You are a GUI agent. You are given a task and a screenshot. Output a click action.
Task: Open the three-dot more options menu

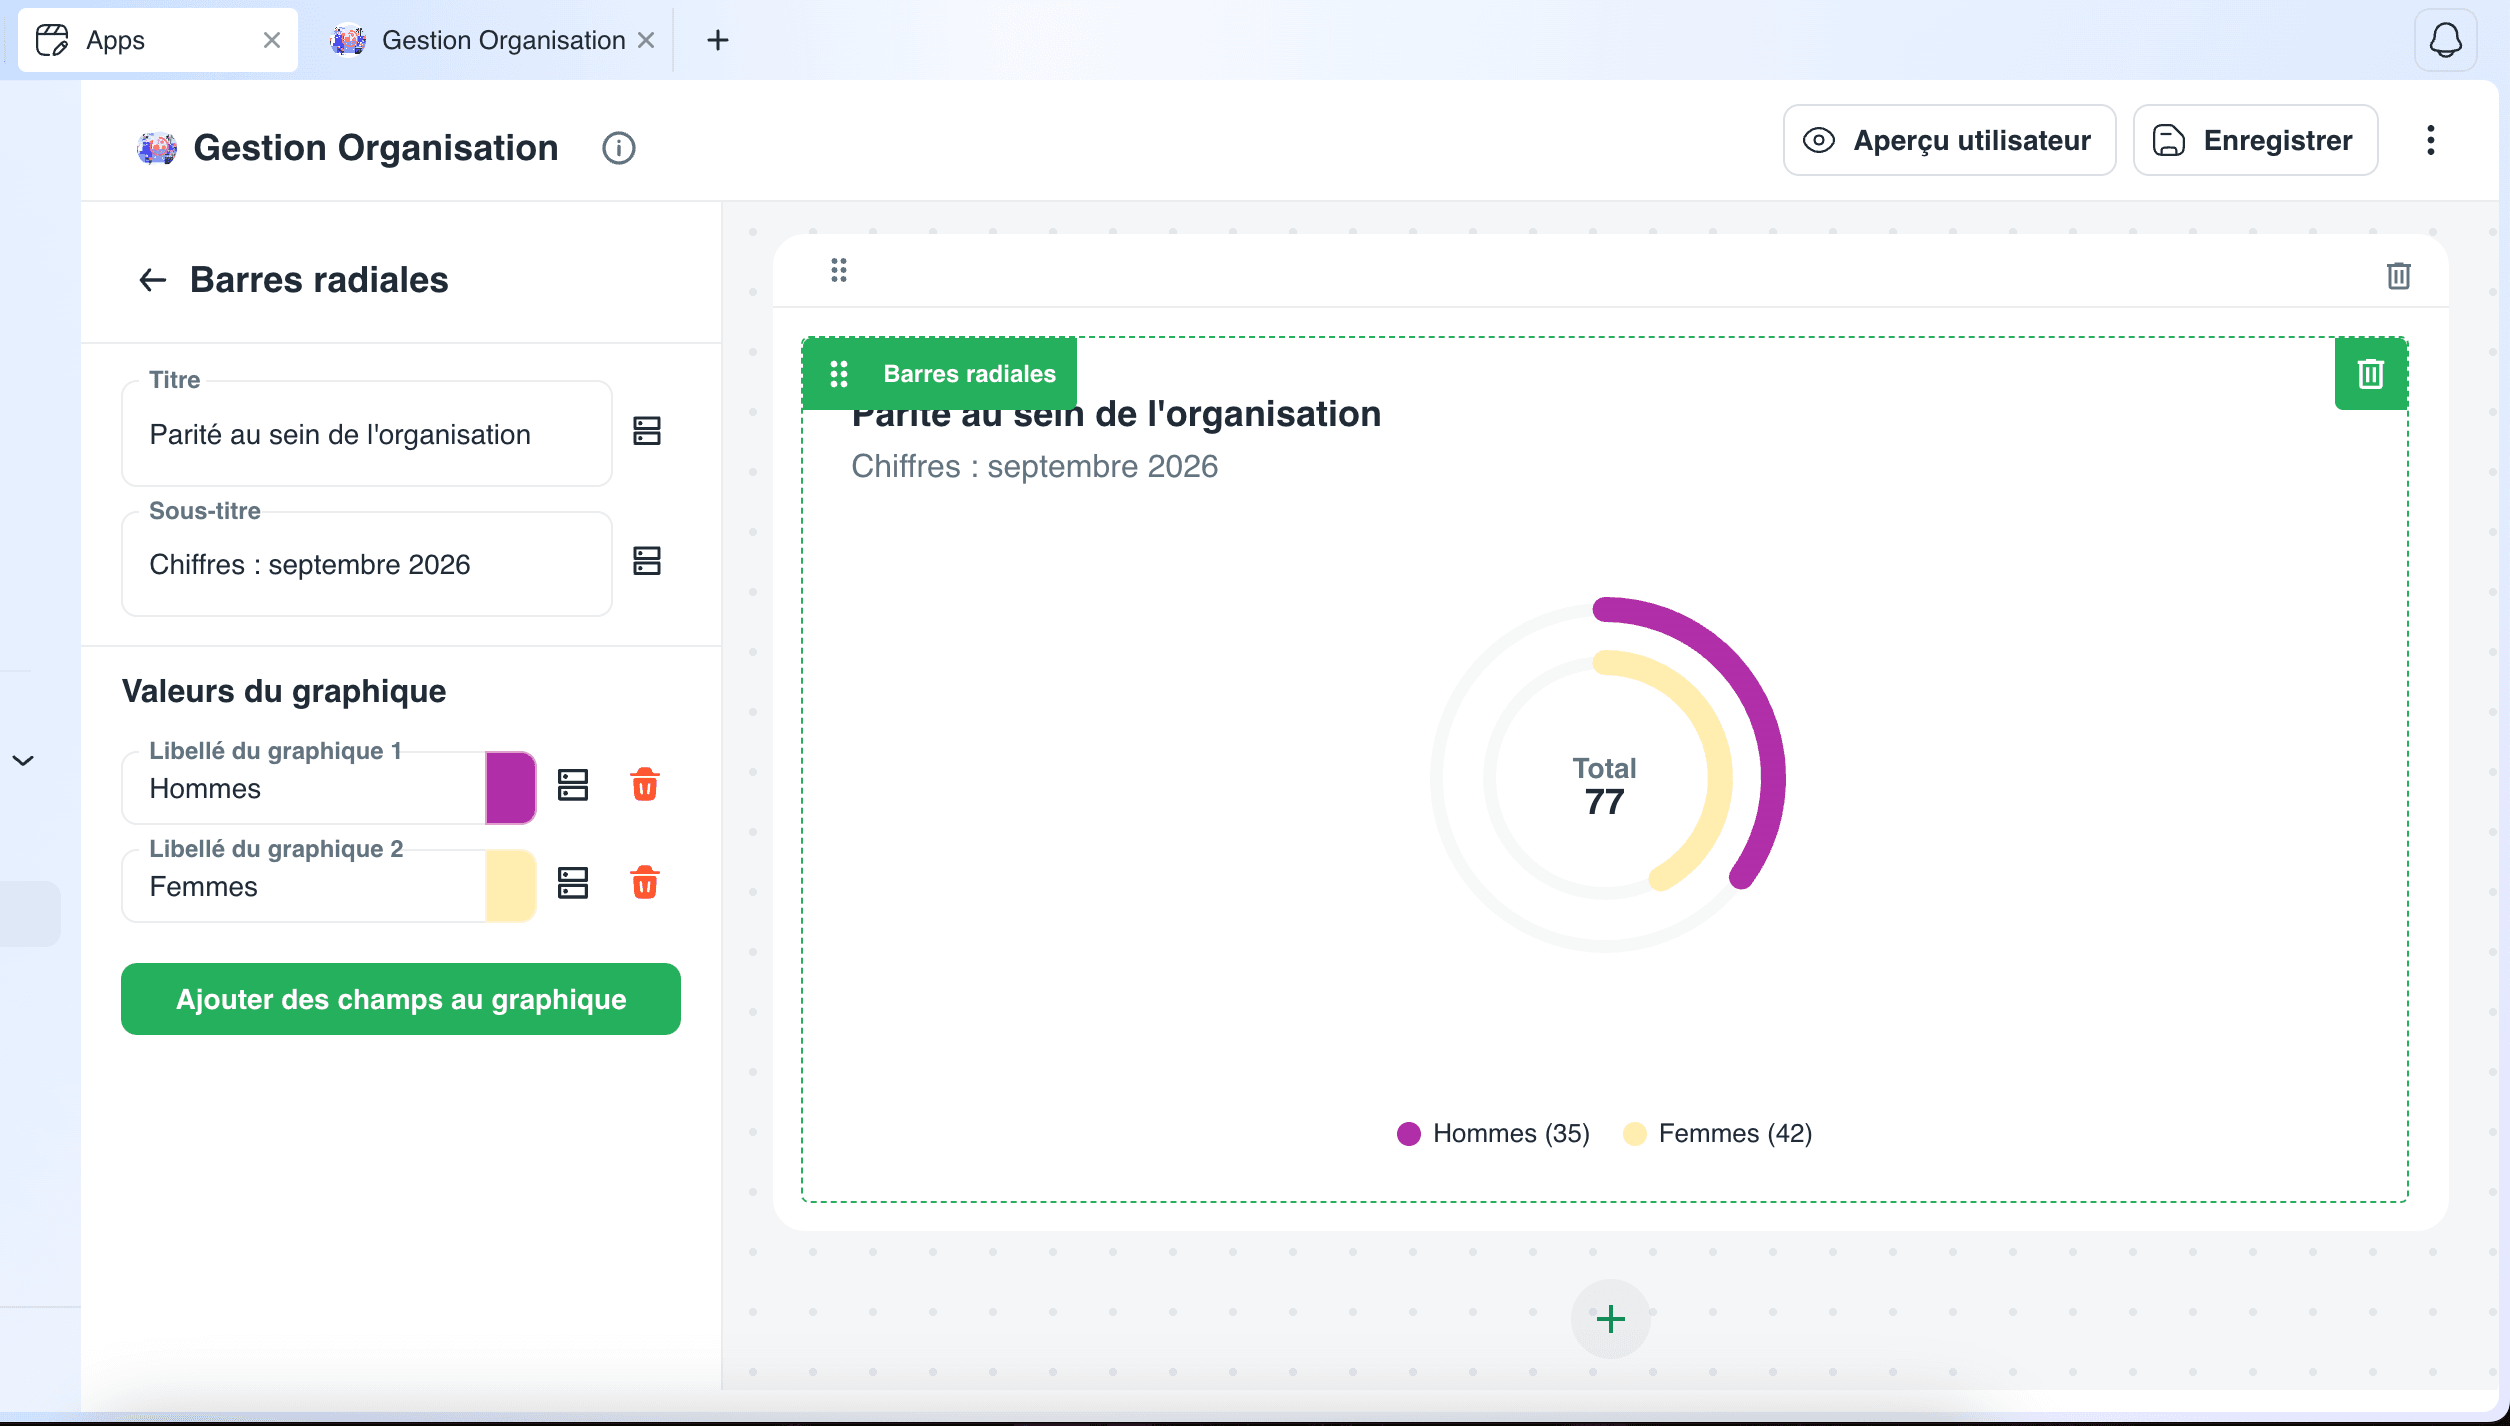tap(2431, 140)
